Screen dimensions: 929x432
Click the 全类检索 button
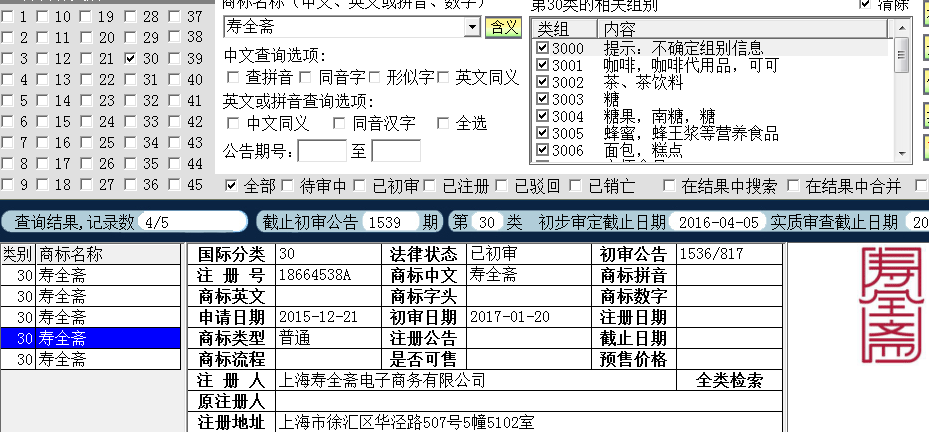pyautogui.click(x=729, y=380)
